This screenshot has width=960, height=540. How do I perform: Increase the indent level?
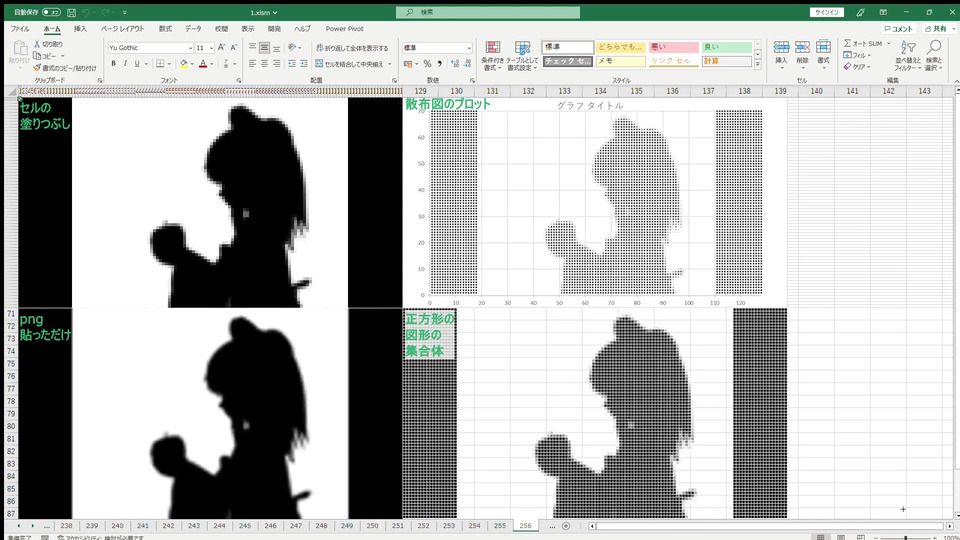304,64
